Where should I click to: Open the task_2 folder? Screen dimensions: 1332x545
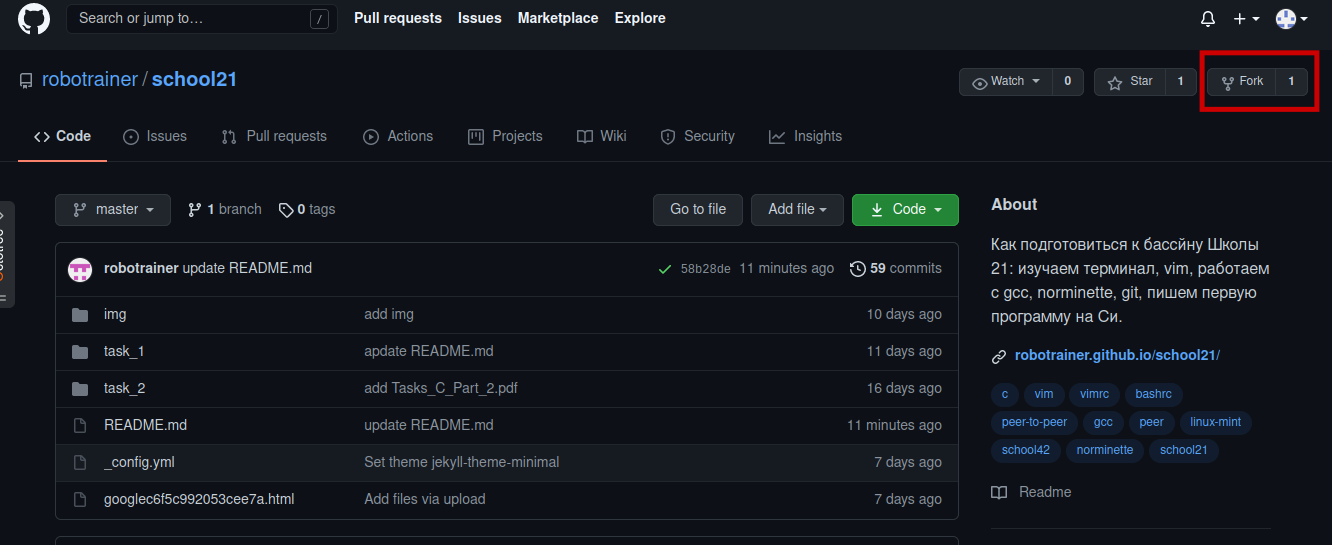tap(125, 389)
